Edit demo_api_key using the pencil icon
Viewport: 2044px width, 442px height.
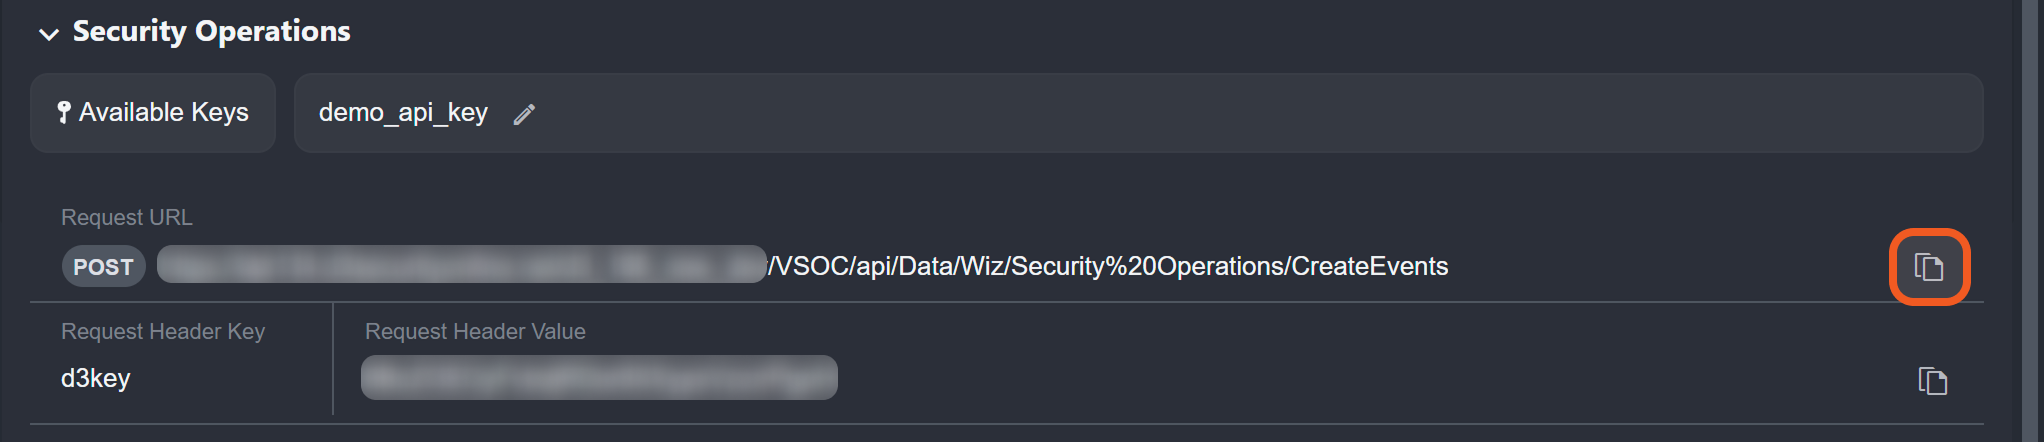pyautogui.click(x=524, y=115)
